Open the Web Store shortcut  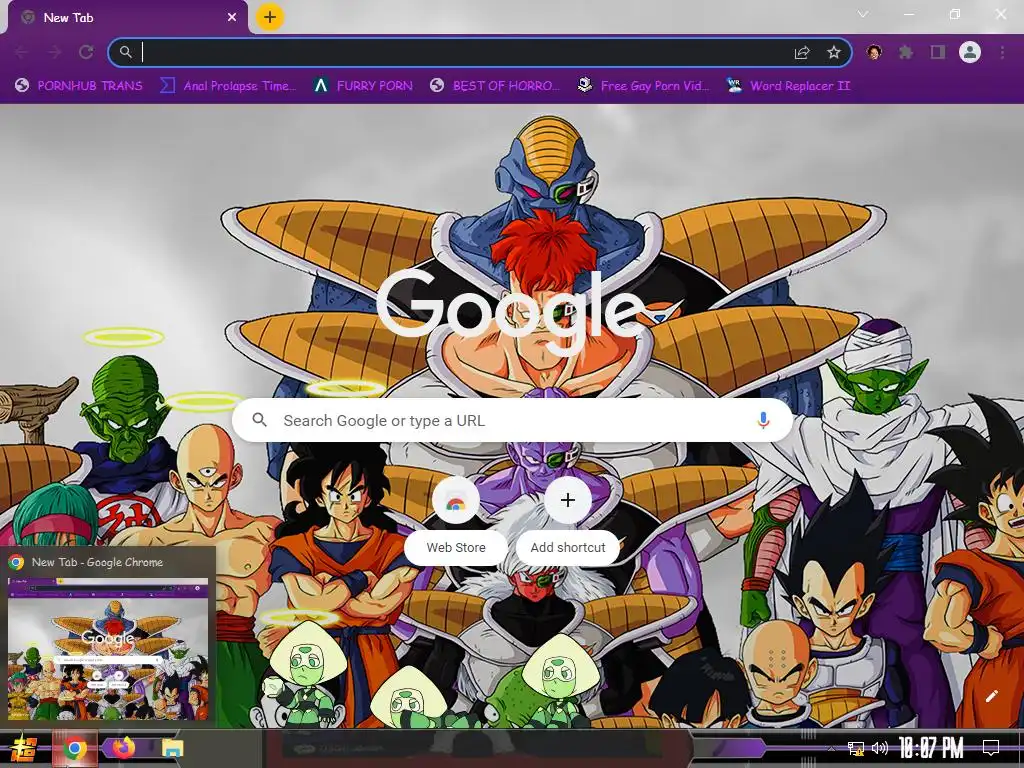coord(456,519)
